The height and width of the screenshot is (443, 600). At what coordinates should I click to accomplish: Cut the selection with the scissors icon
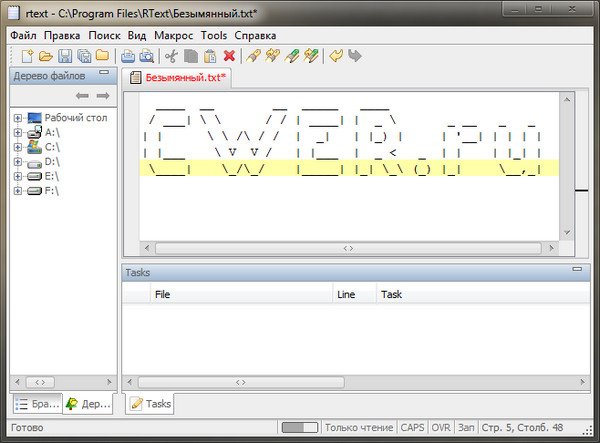coord(171,56)
